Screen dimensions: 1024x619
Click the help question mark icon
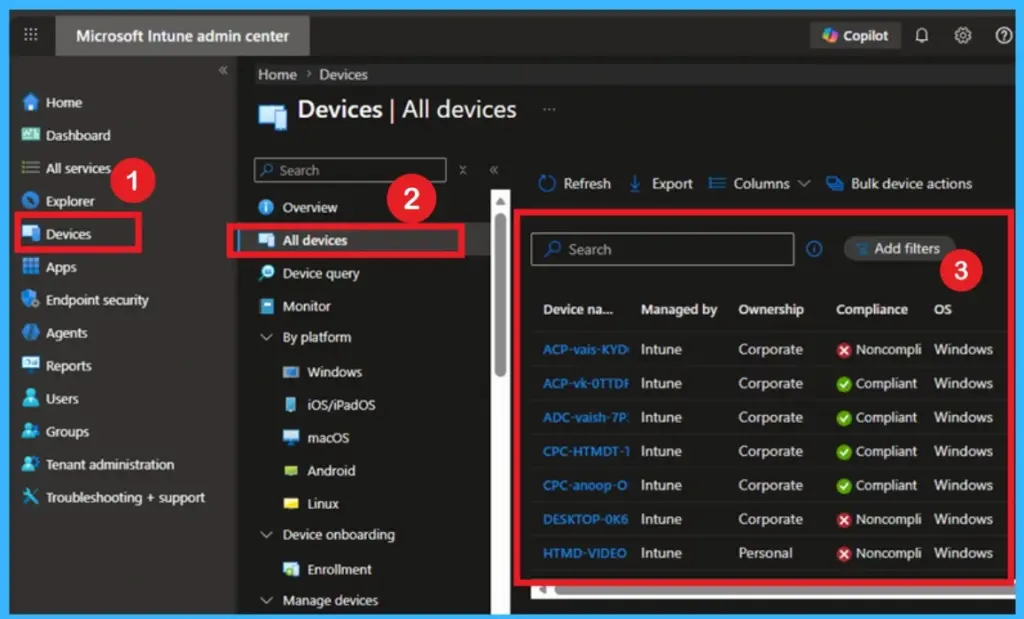(x=1003, y=35)
